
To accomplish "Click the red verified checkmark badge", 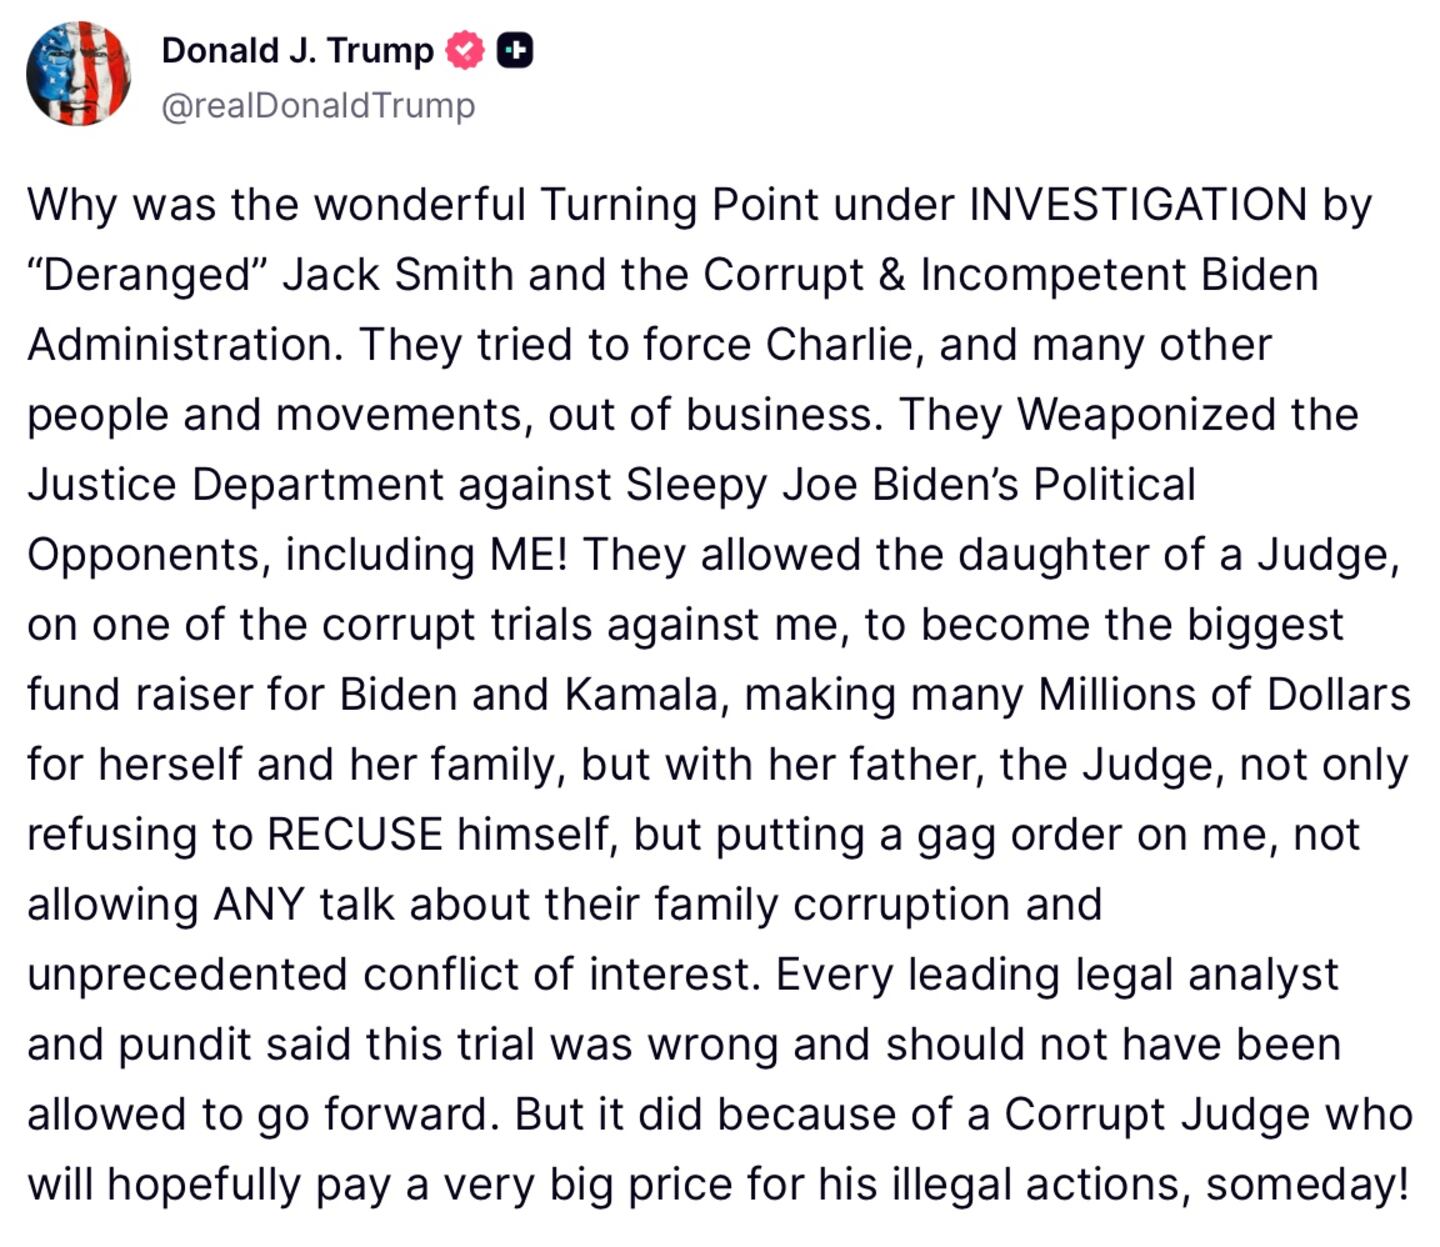I will pyautogui.click(x=464, y=50).
